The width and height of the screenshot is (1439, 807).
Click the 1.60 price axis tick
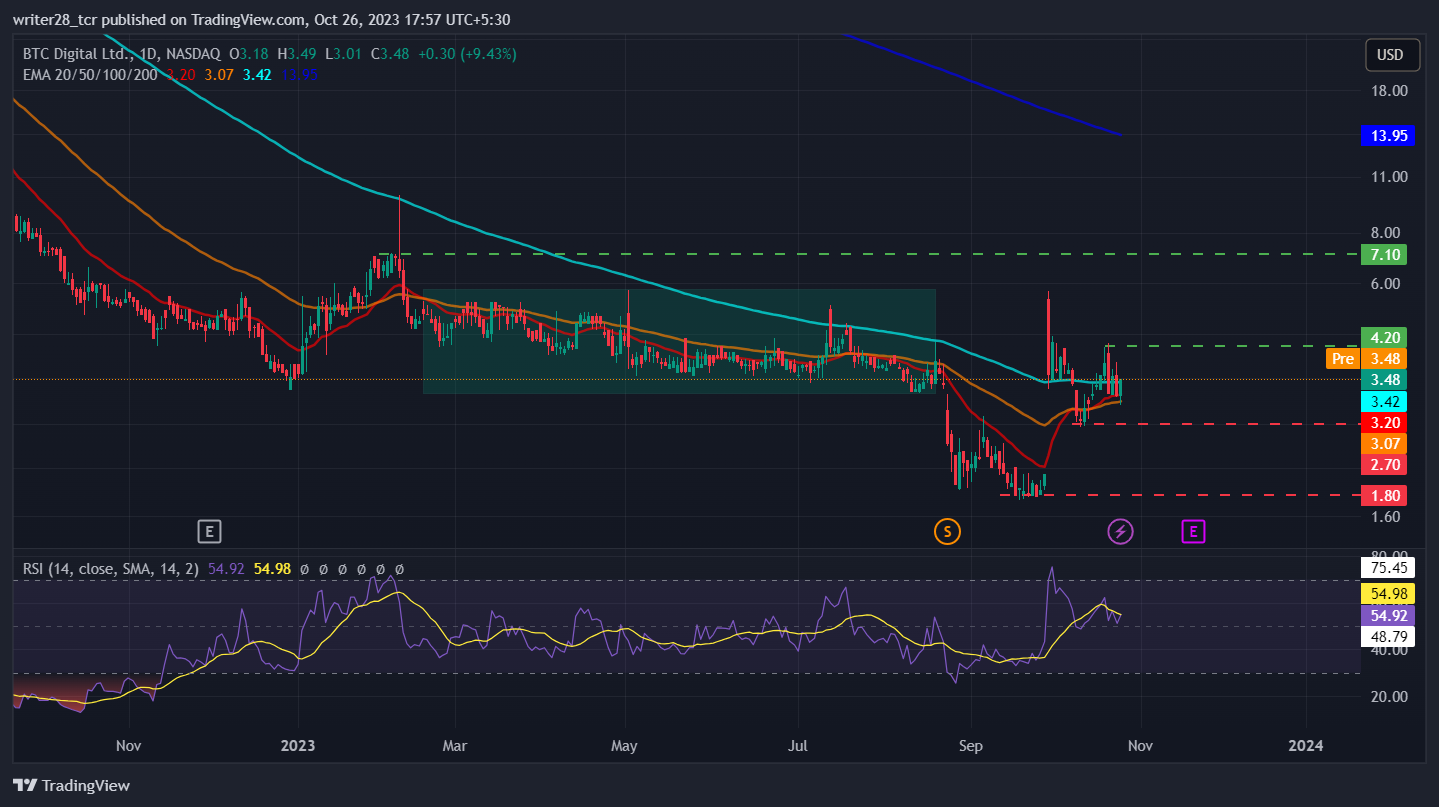1385,517
